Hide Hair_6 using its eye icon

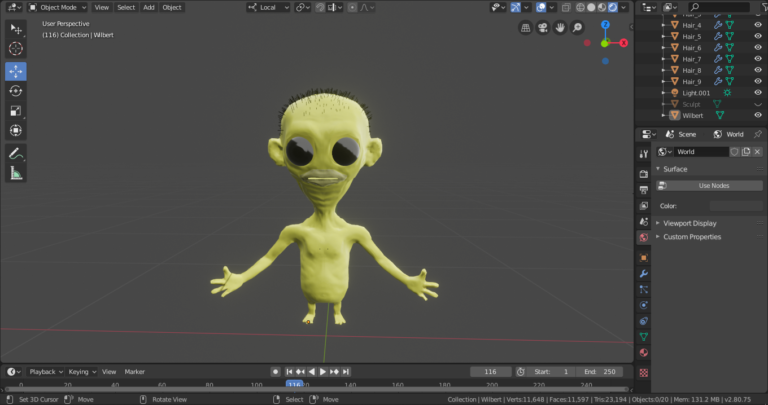click(757, 48)
